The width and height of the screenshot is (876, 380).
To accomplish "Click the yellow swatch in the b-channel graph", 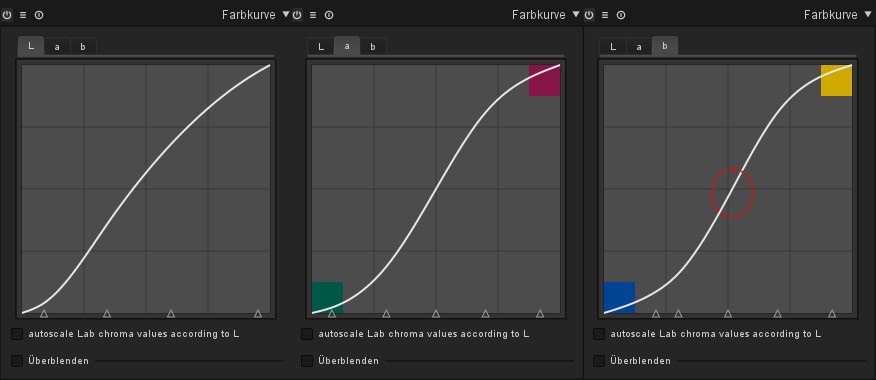I will (x=836, y=80).
